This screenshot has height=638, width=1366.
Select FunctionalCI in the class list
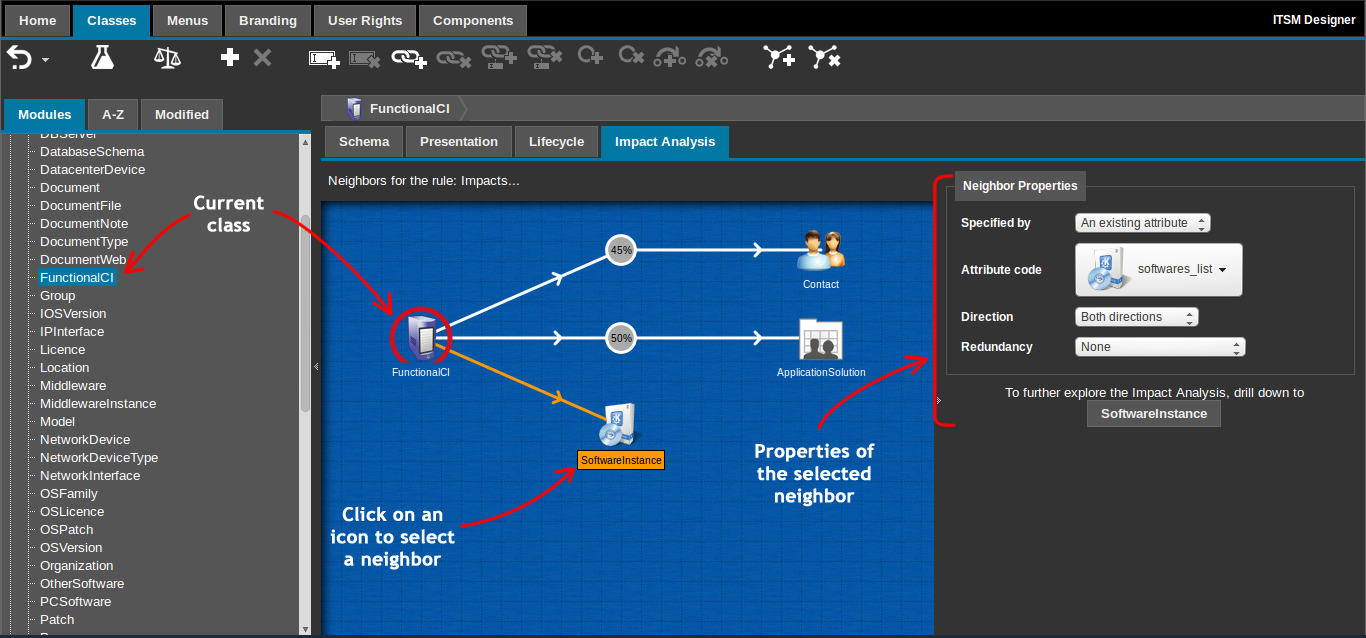click(x=77, y=277)
